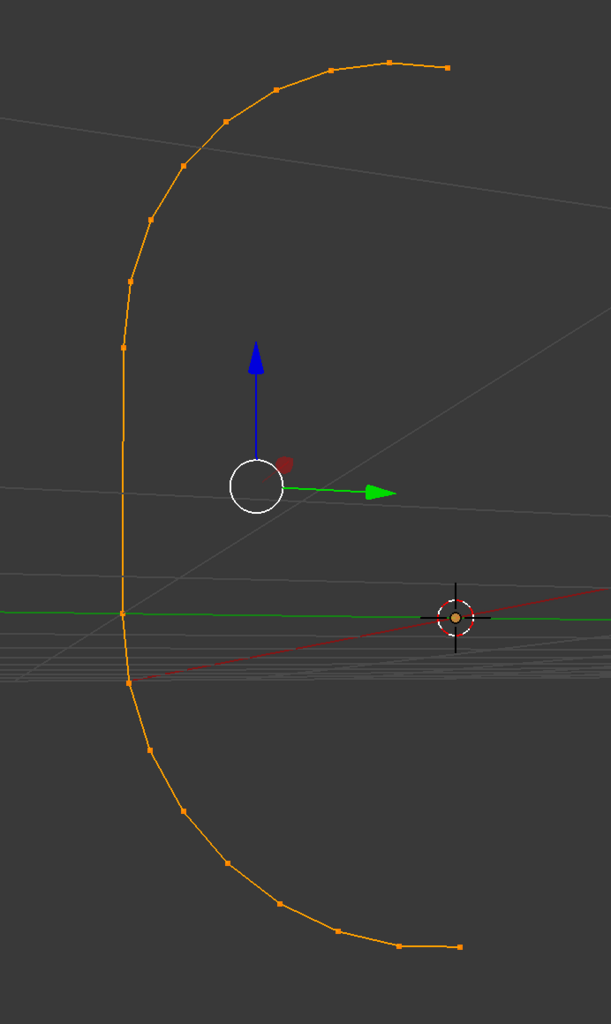Screen dimensions: 611x1024
Task: Select vertex at top of long vertical edge
Action: click(x=123, y=347)
